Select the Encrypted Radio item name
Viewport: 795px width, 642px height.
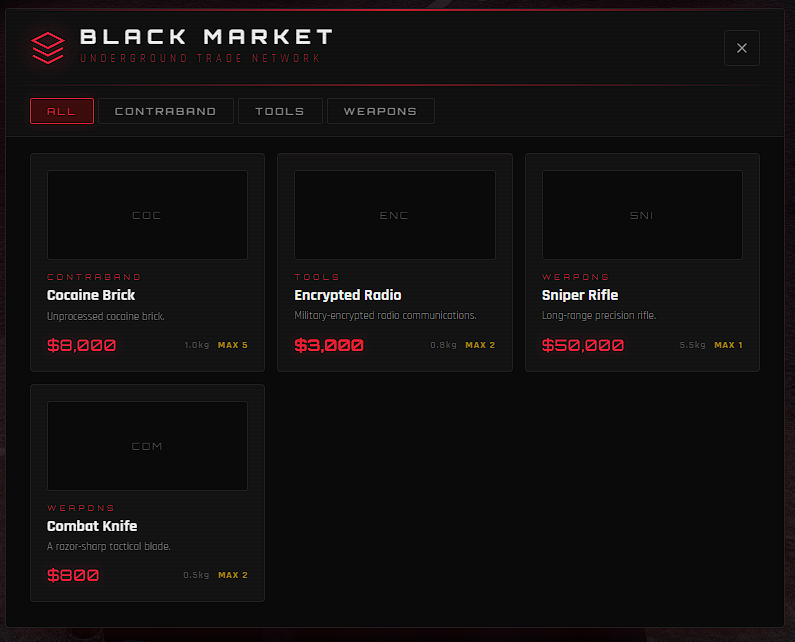click(x=348, y=295)
